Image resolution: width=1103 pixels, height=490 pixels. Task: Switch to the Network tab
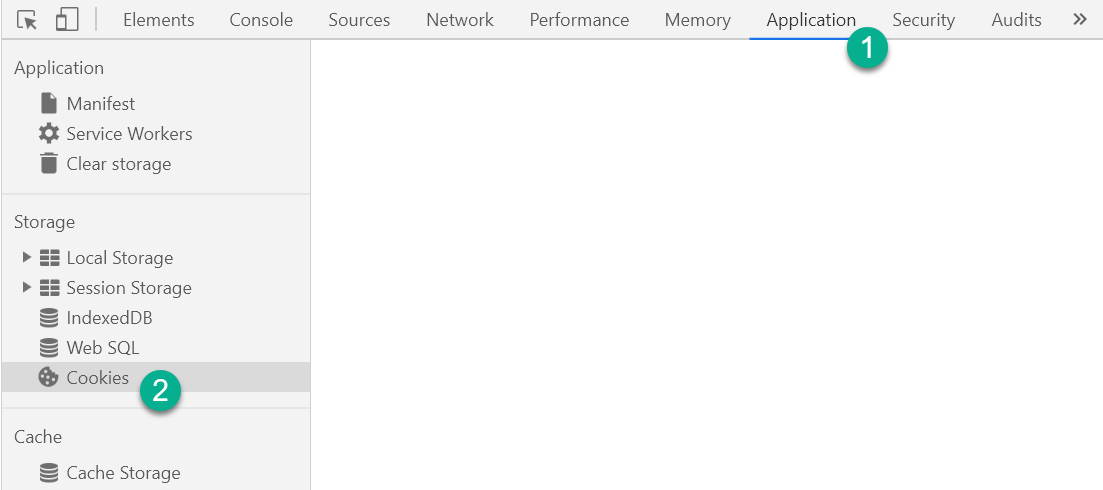(x=460, y=20)
